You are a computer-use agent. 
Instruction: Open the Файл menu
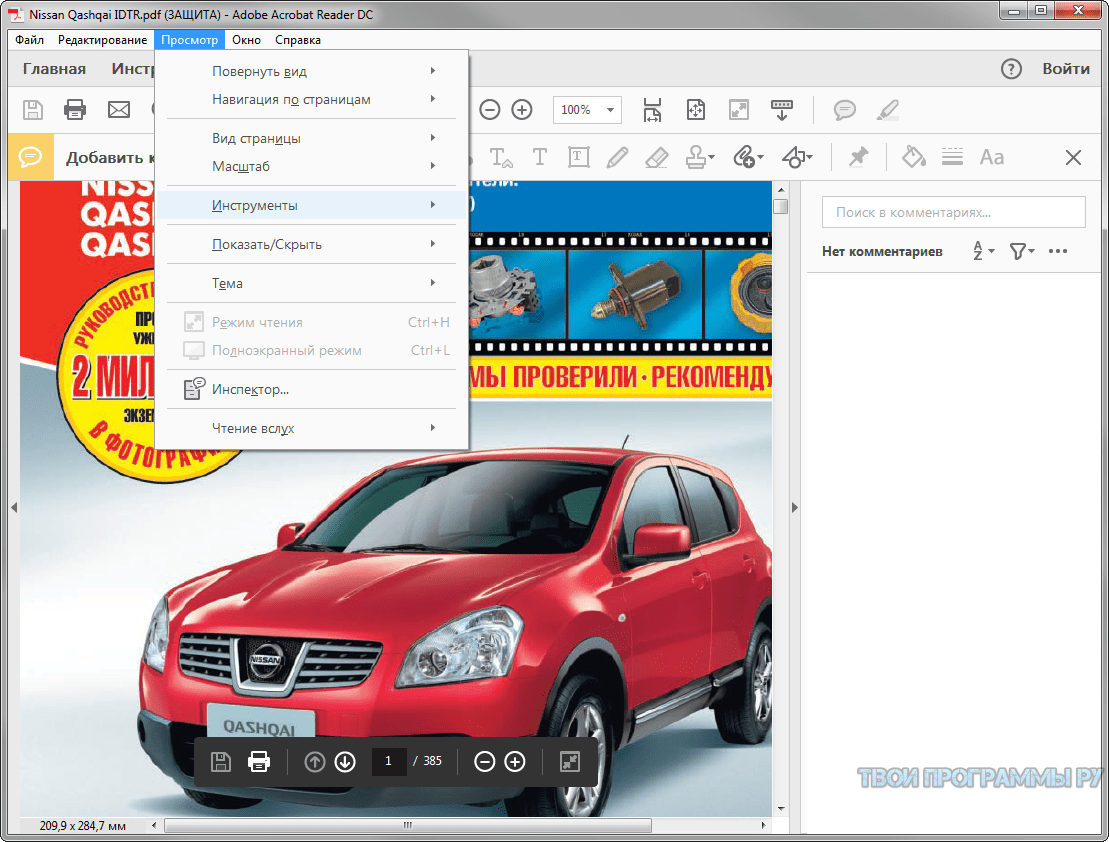click(x=30, y=40)
